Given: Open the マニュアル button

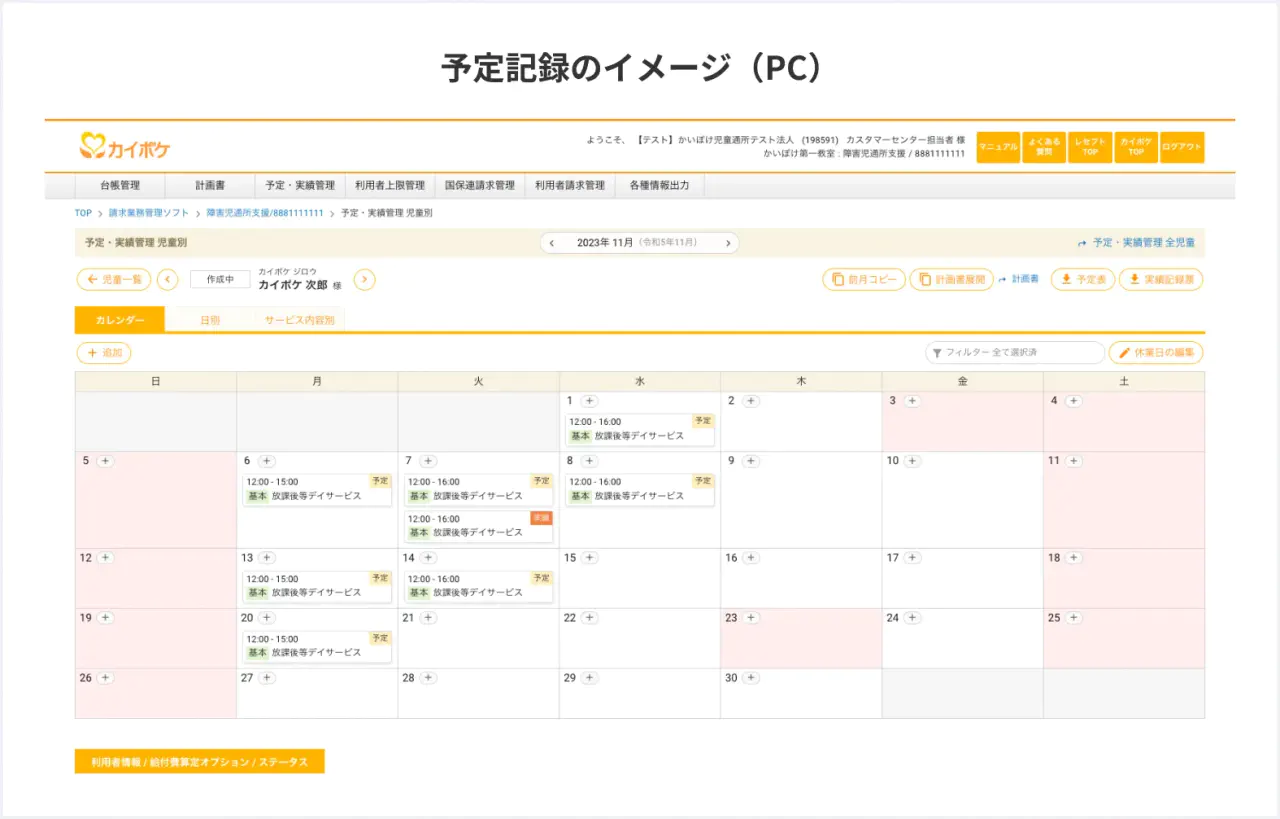Looking at the screenshot, I should (x=998, y=147).
